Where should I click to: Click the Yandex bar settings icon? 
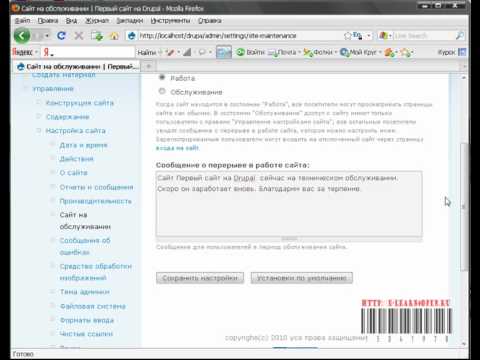tap(406, 52)
